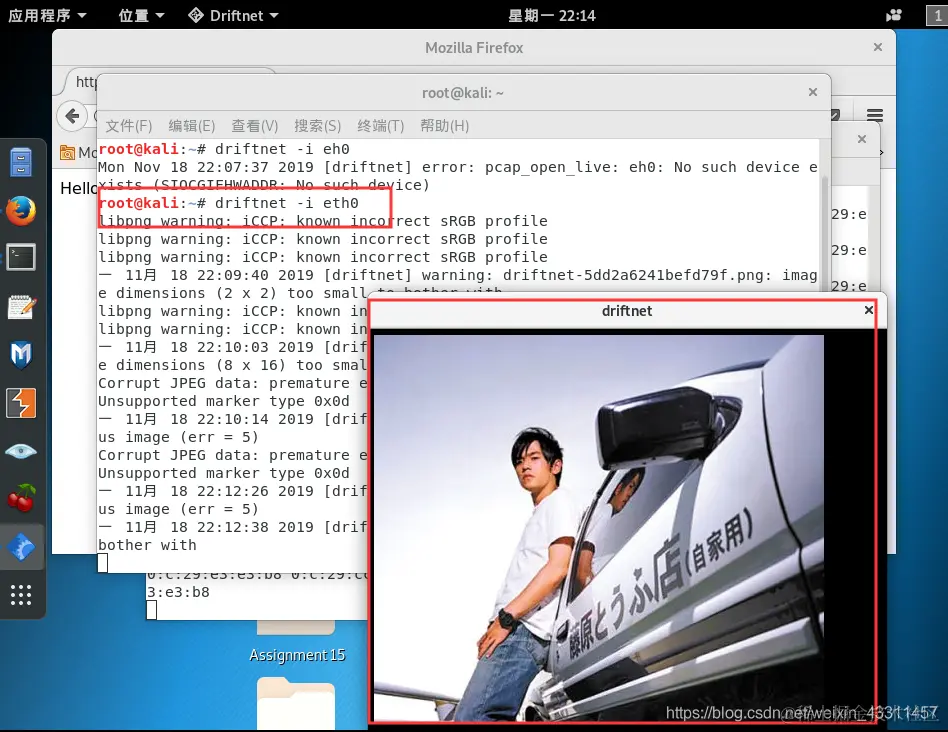Show all applications grid
Screen dimensions: 948x732
pos(21,595)
